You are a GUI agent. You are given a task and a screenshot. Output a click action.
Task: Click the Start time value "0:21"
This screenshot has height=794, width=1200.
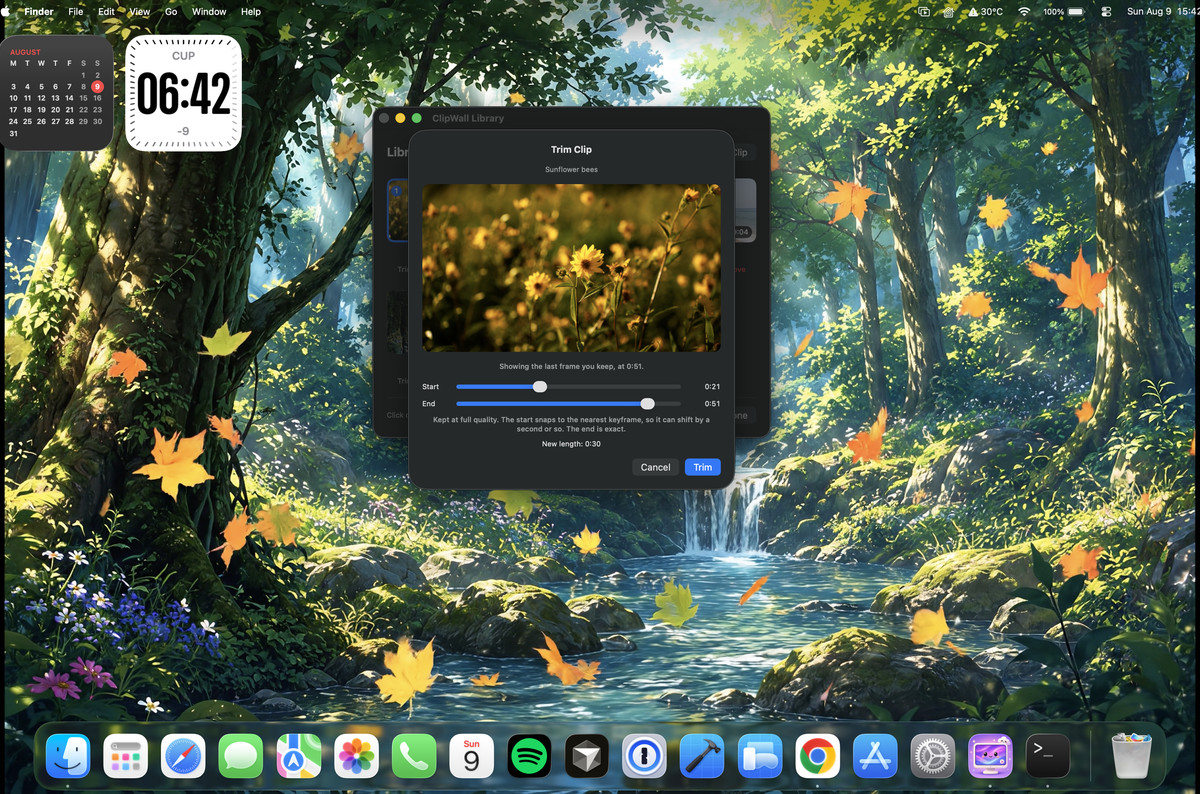tap(712, 386)
